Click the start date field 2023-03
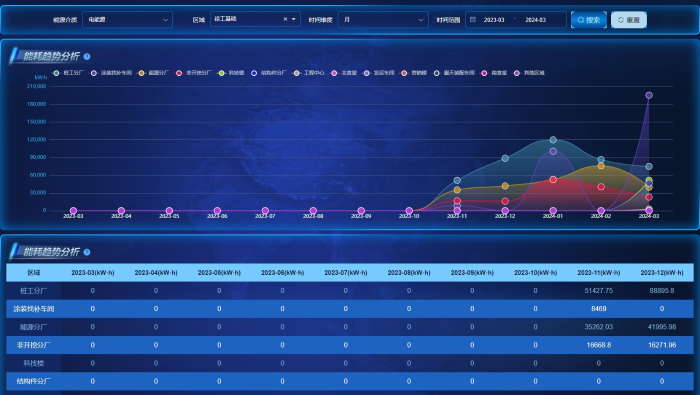The width and height of the screenshot is (700, 395). (x=494, y=20)
